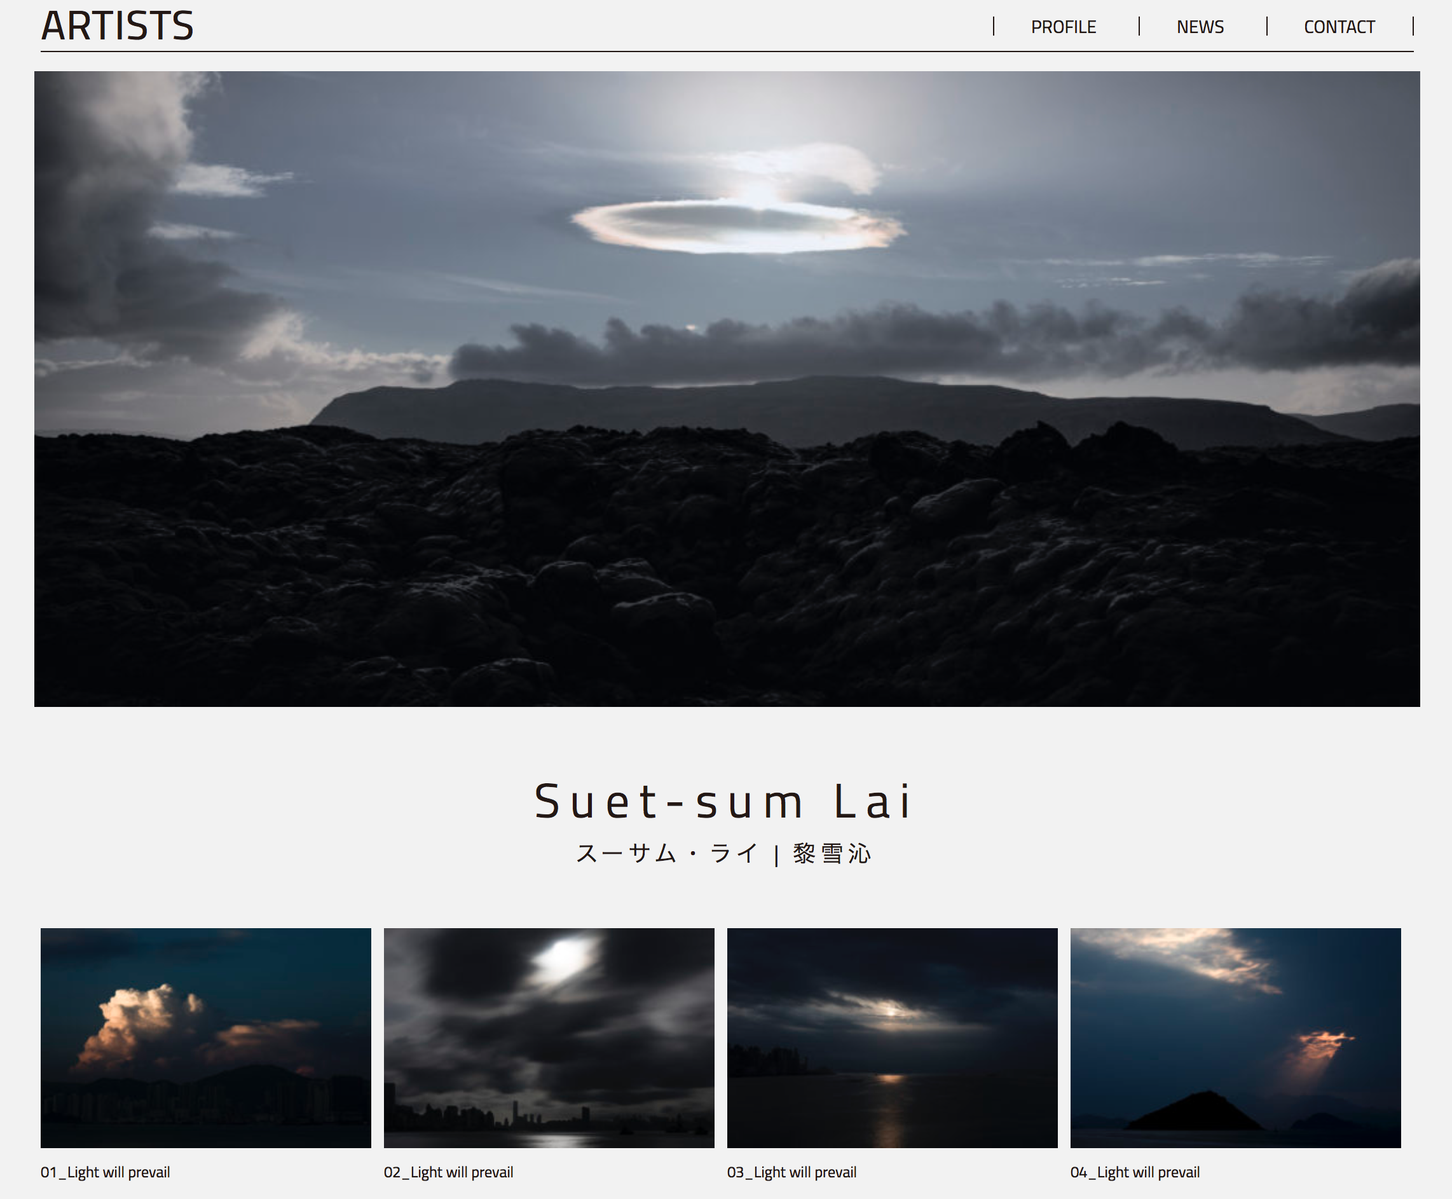Select the CONTACT menu item

point(1339,27)
